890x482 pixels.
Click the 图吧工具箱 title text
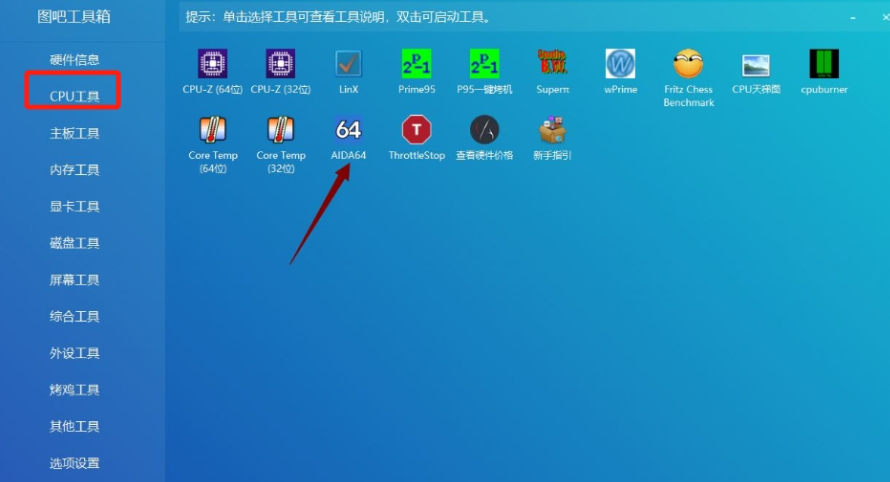[x=74, y=17]
